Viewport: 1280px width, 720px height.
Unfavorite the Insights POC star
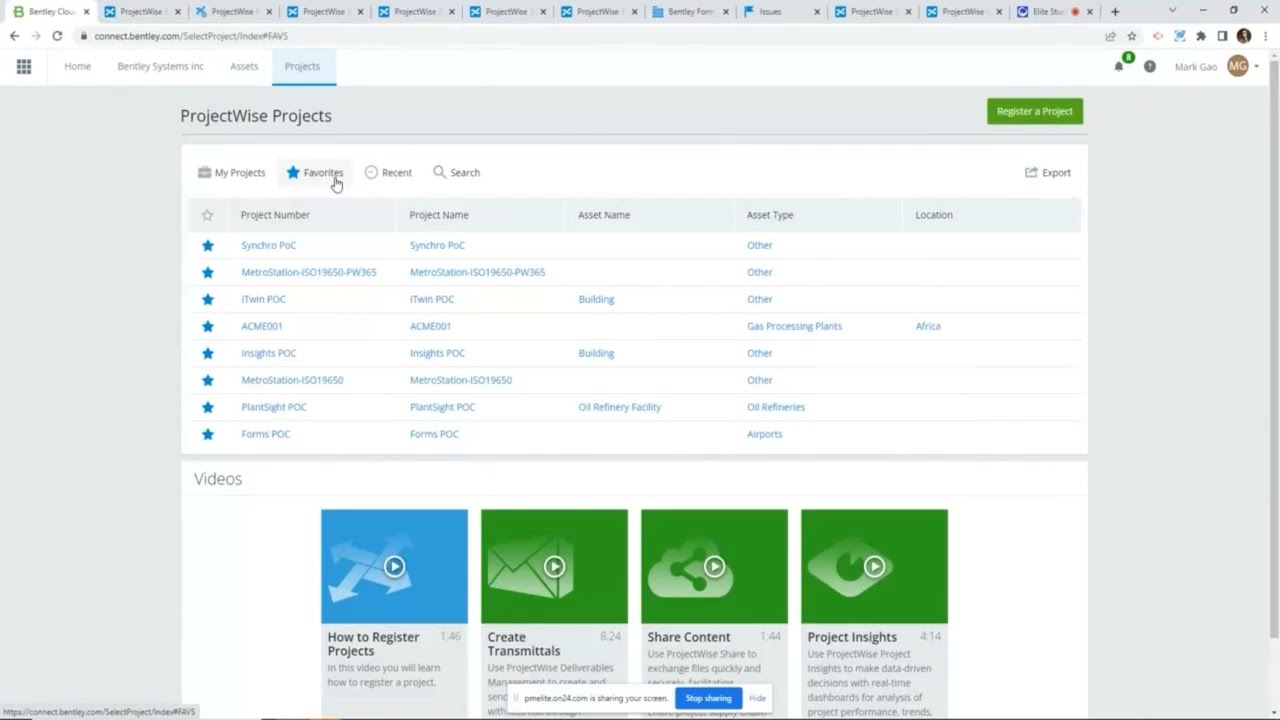pos(208,353)
